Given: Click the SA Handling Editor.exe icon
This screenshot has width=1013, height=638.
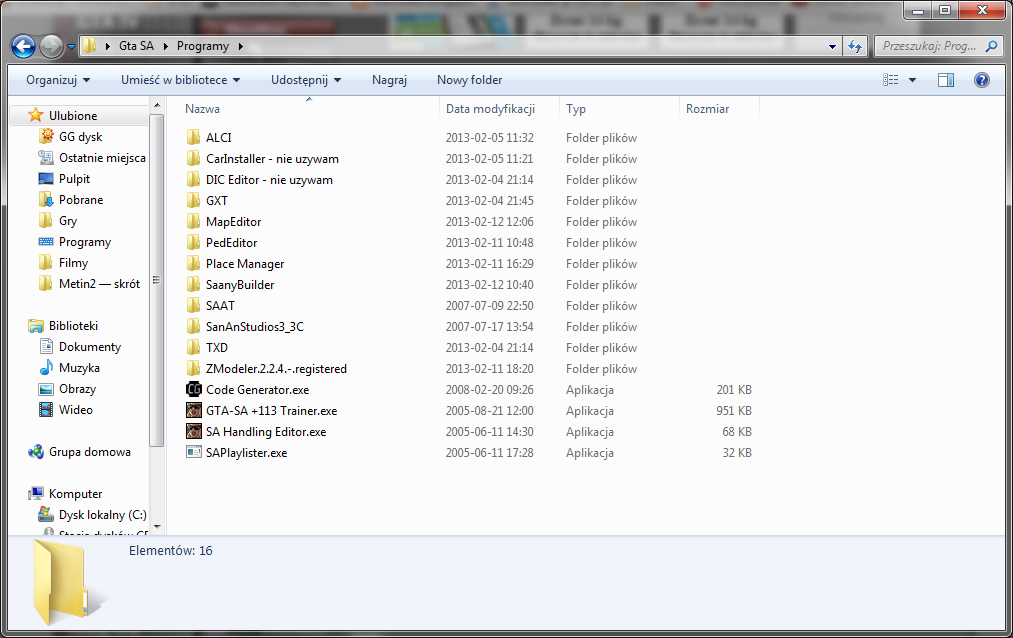Looking at the screenshot, I should point(194,432).
